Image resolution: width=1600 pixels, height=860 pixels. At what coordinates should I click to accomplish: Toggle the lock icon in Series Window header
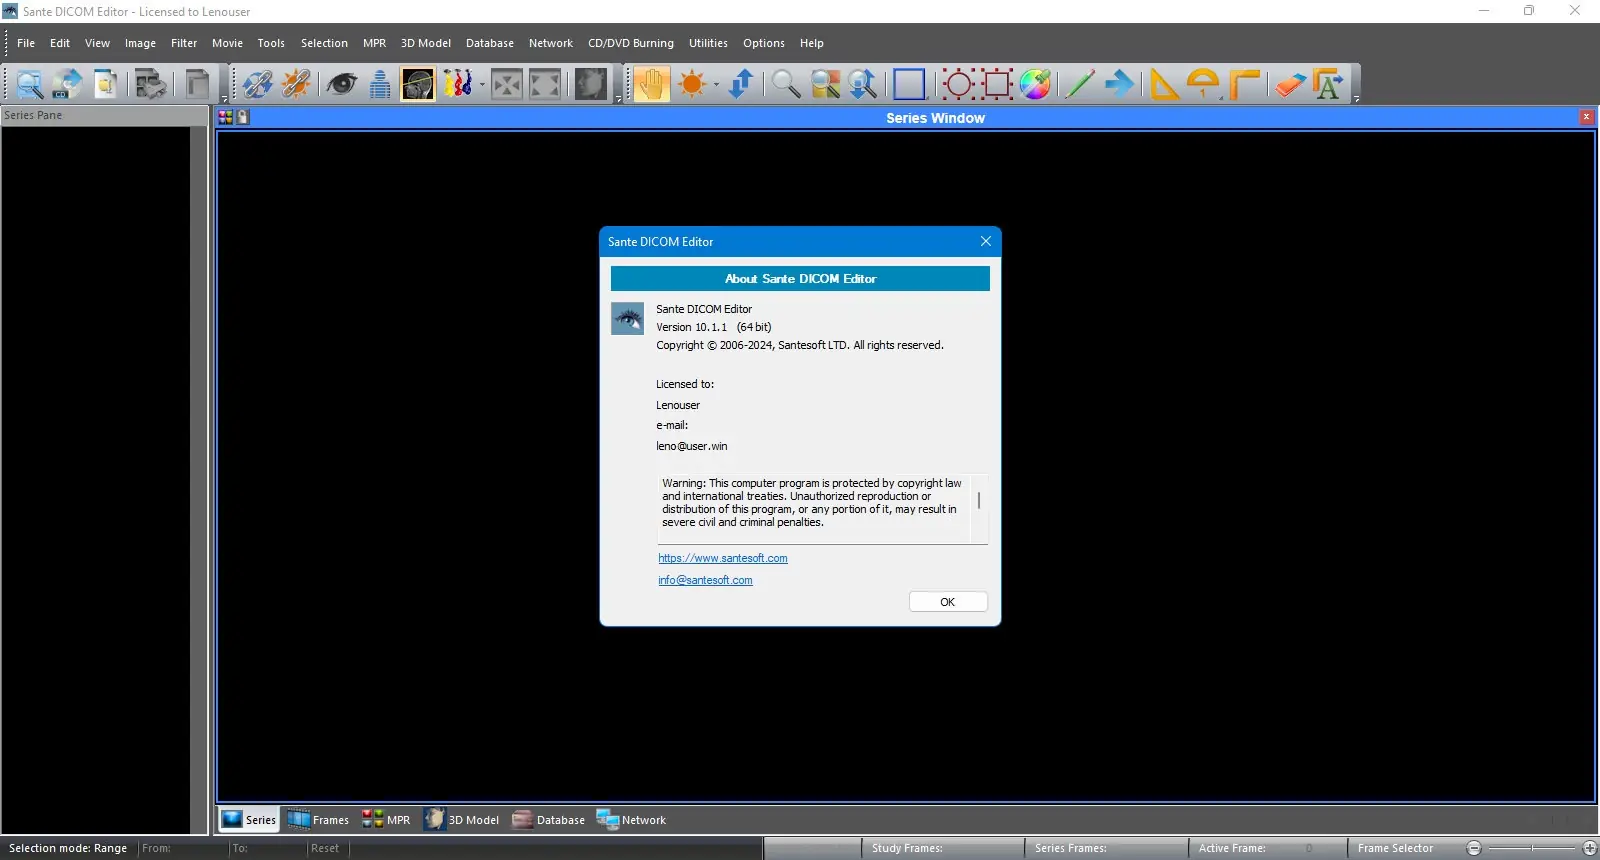pos(243,117)
